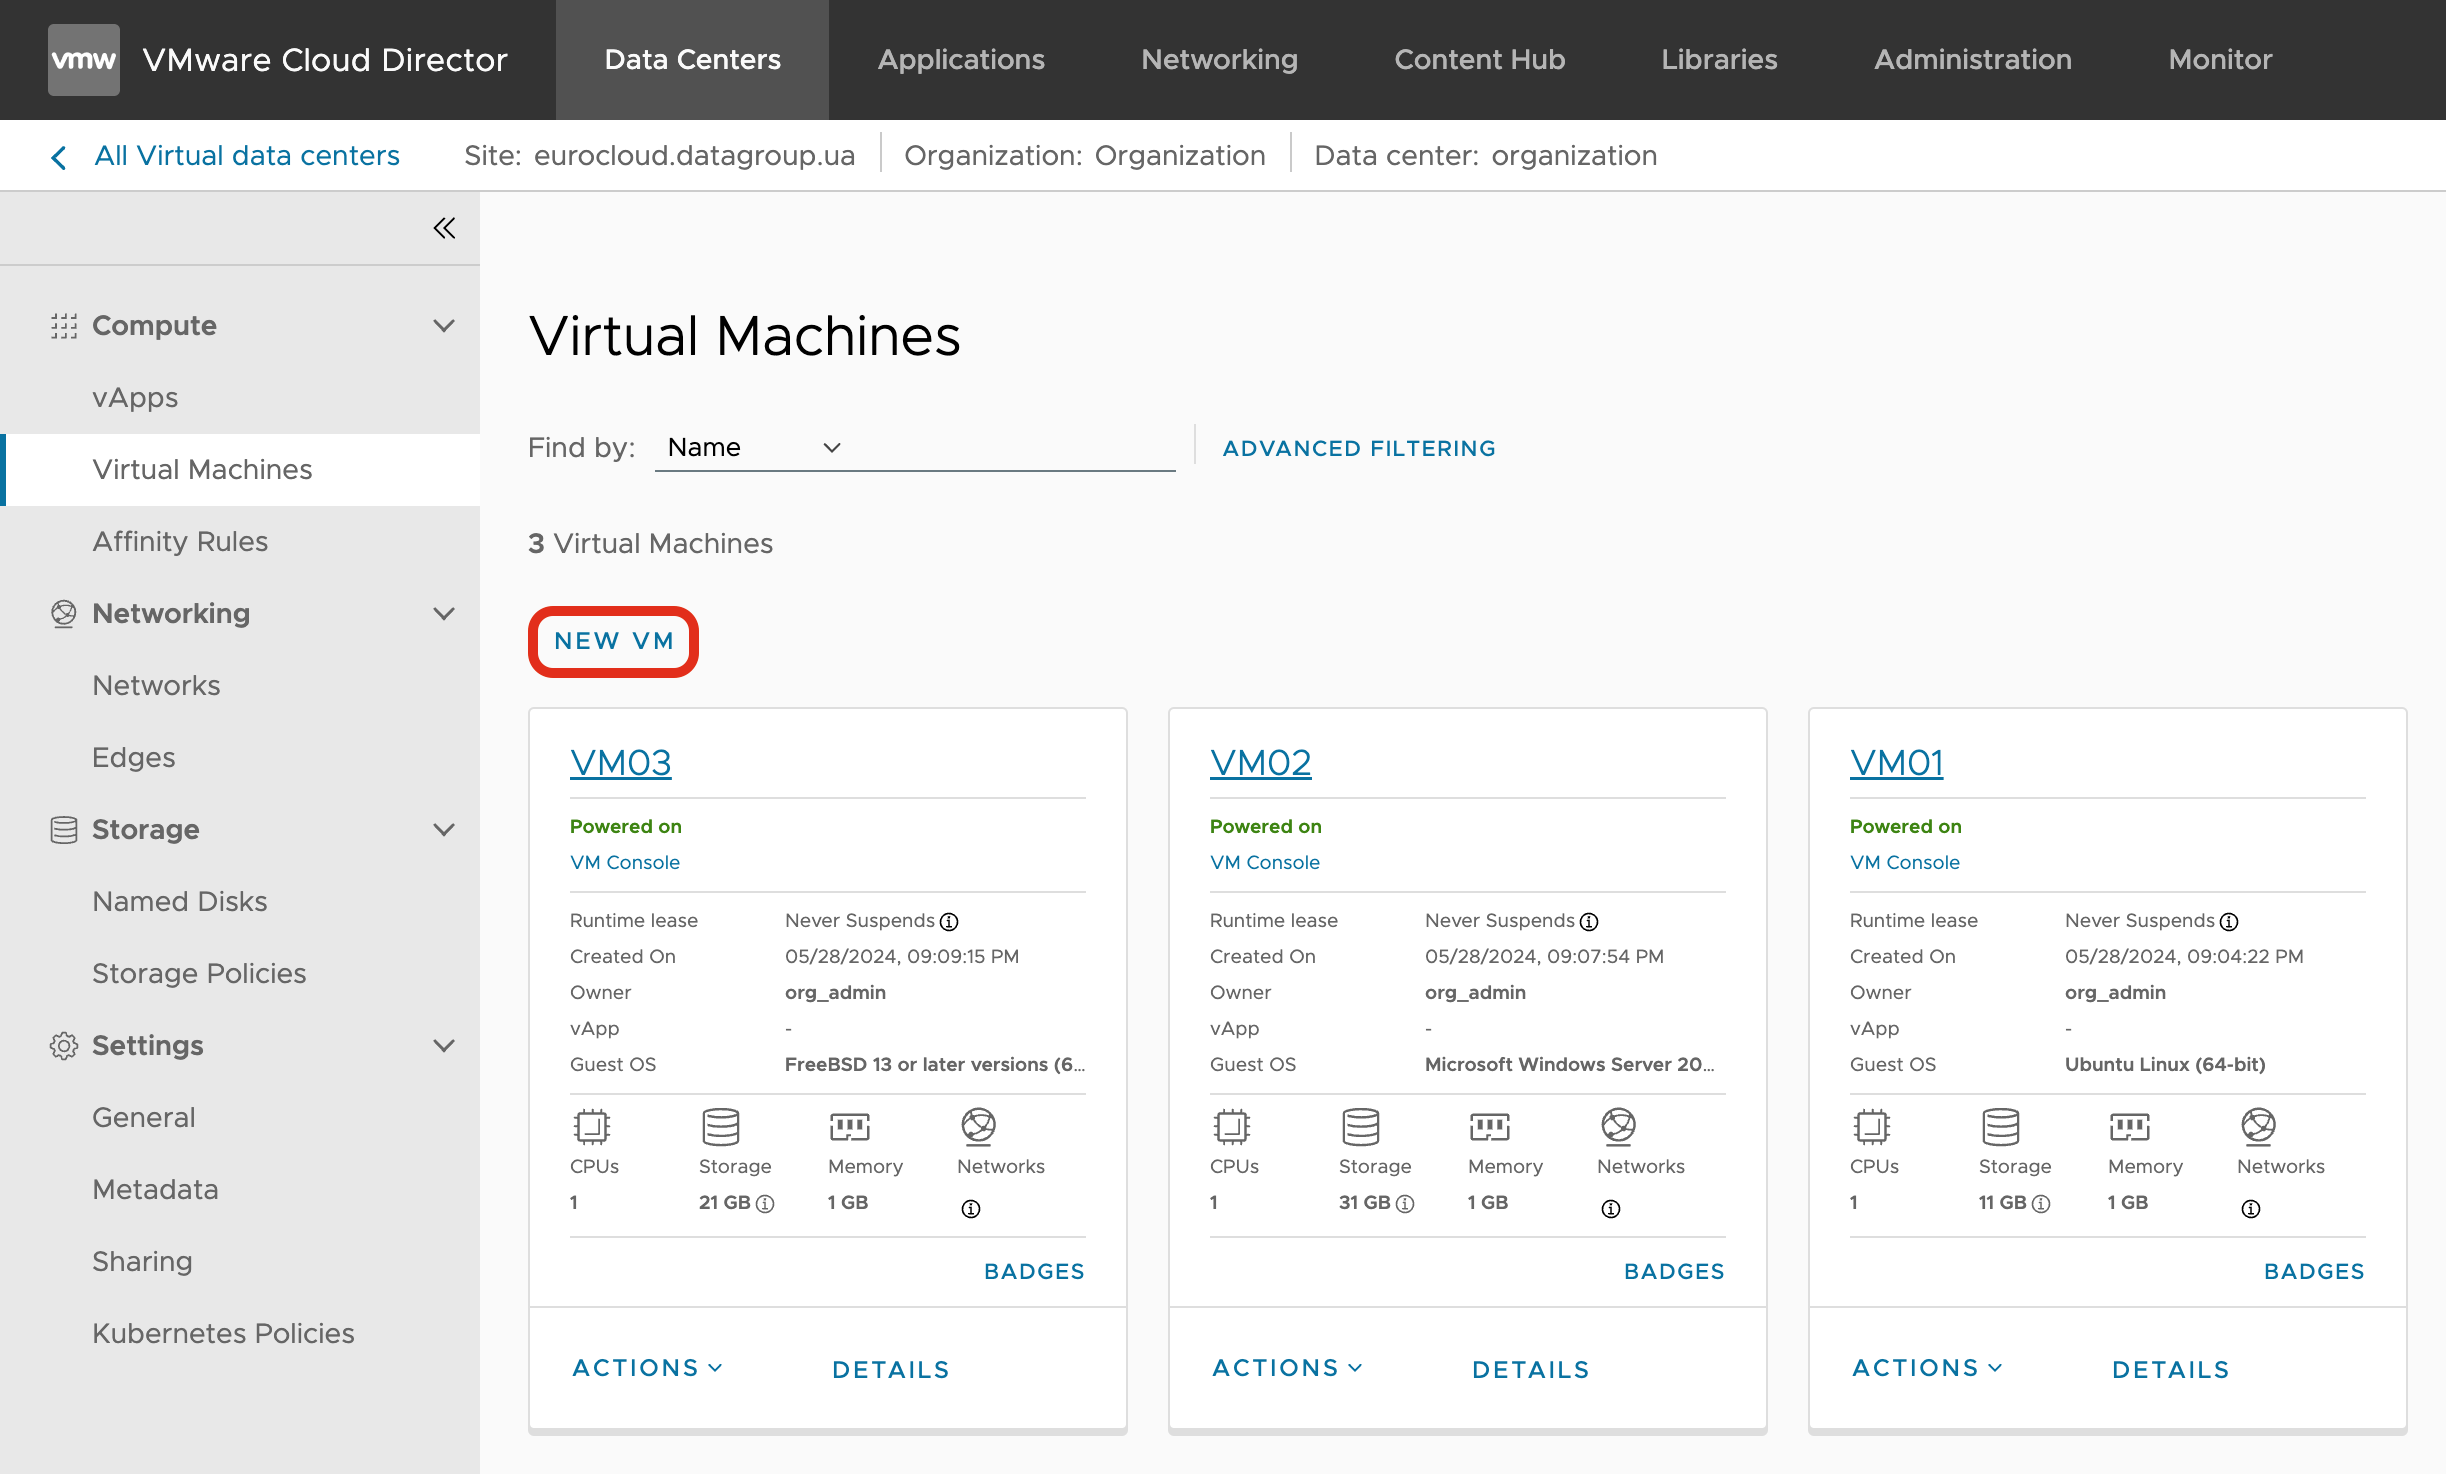Launch VM Console for VM02
This screenshot has width=2446, height=1474.
[x=1265, y=862]
